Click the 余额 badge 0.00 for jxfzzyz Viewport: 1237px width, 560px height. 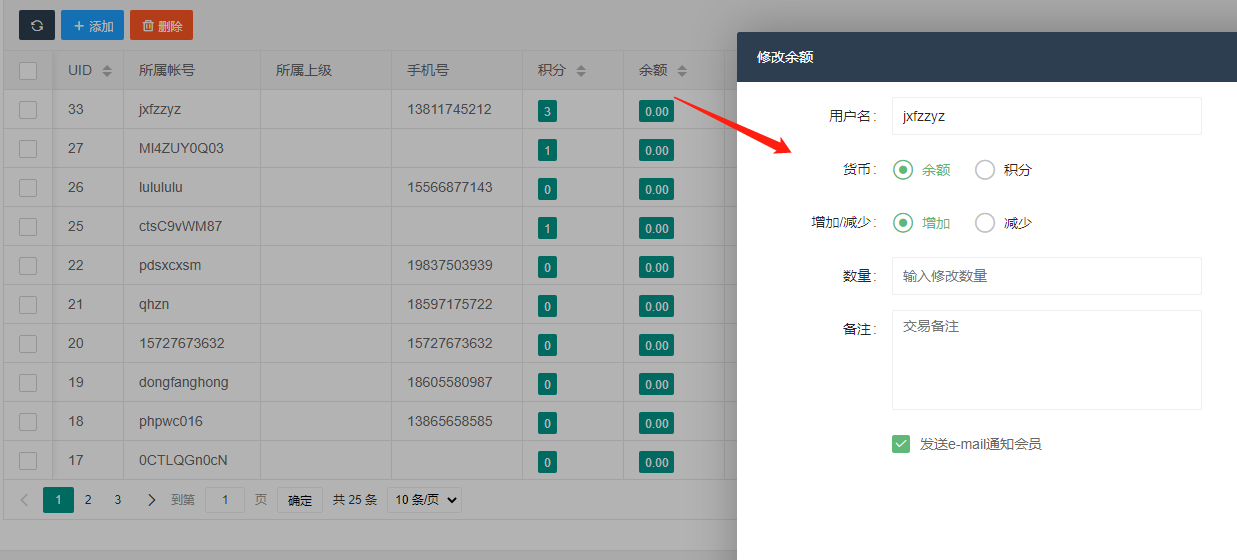click(656, 111)
